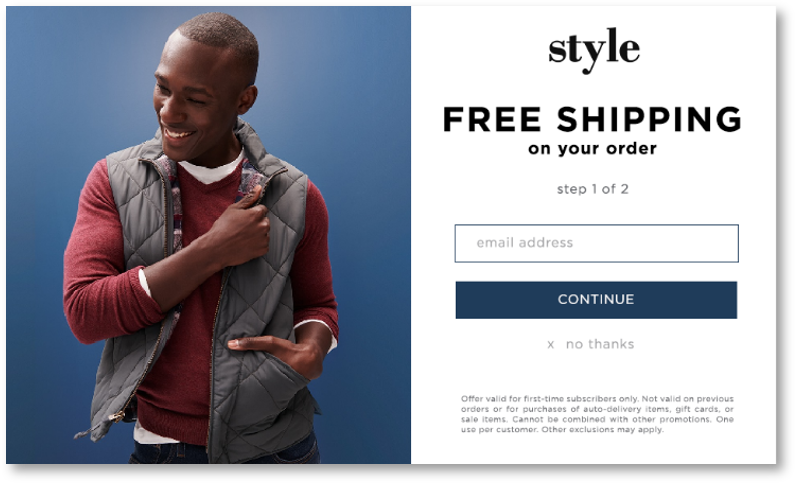Click the x icon beside no thanks

click(550, 345)
